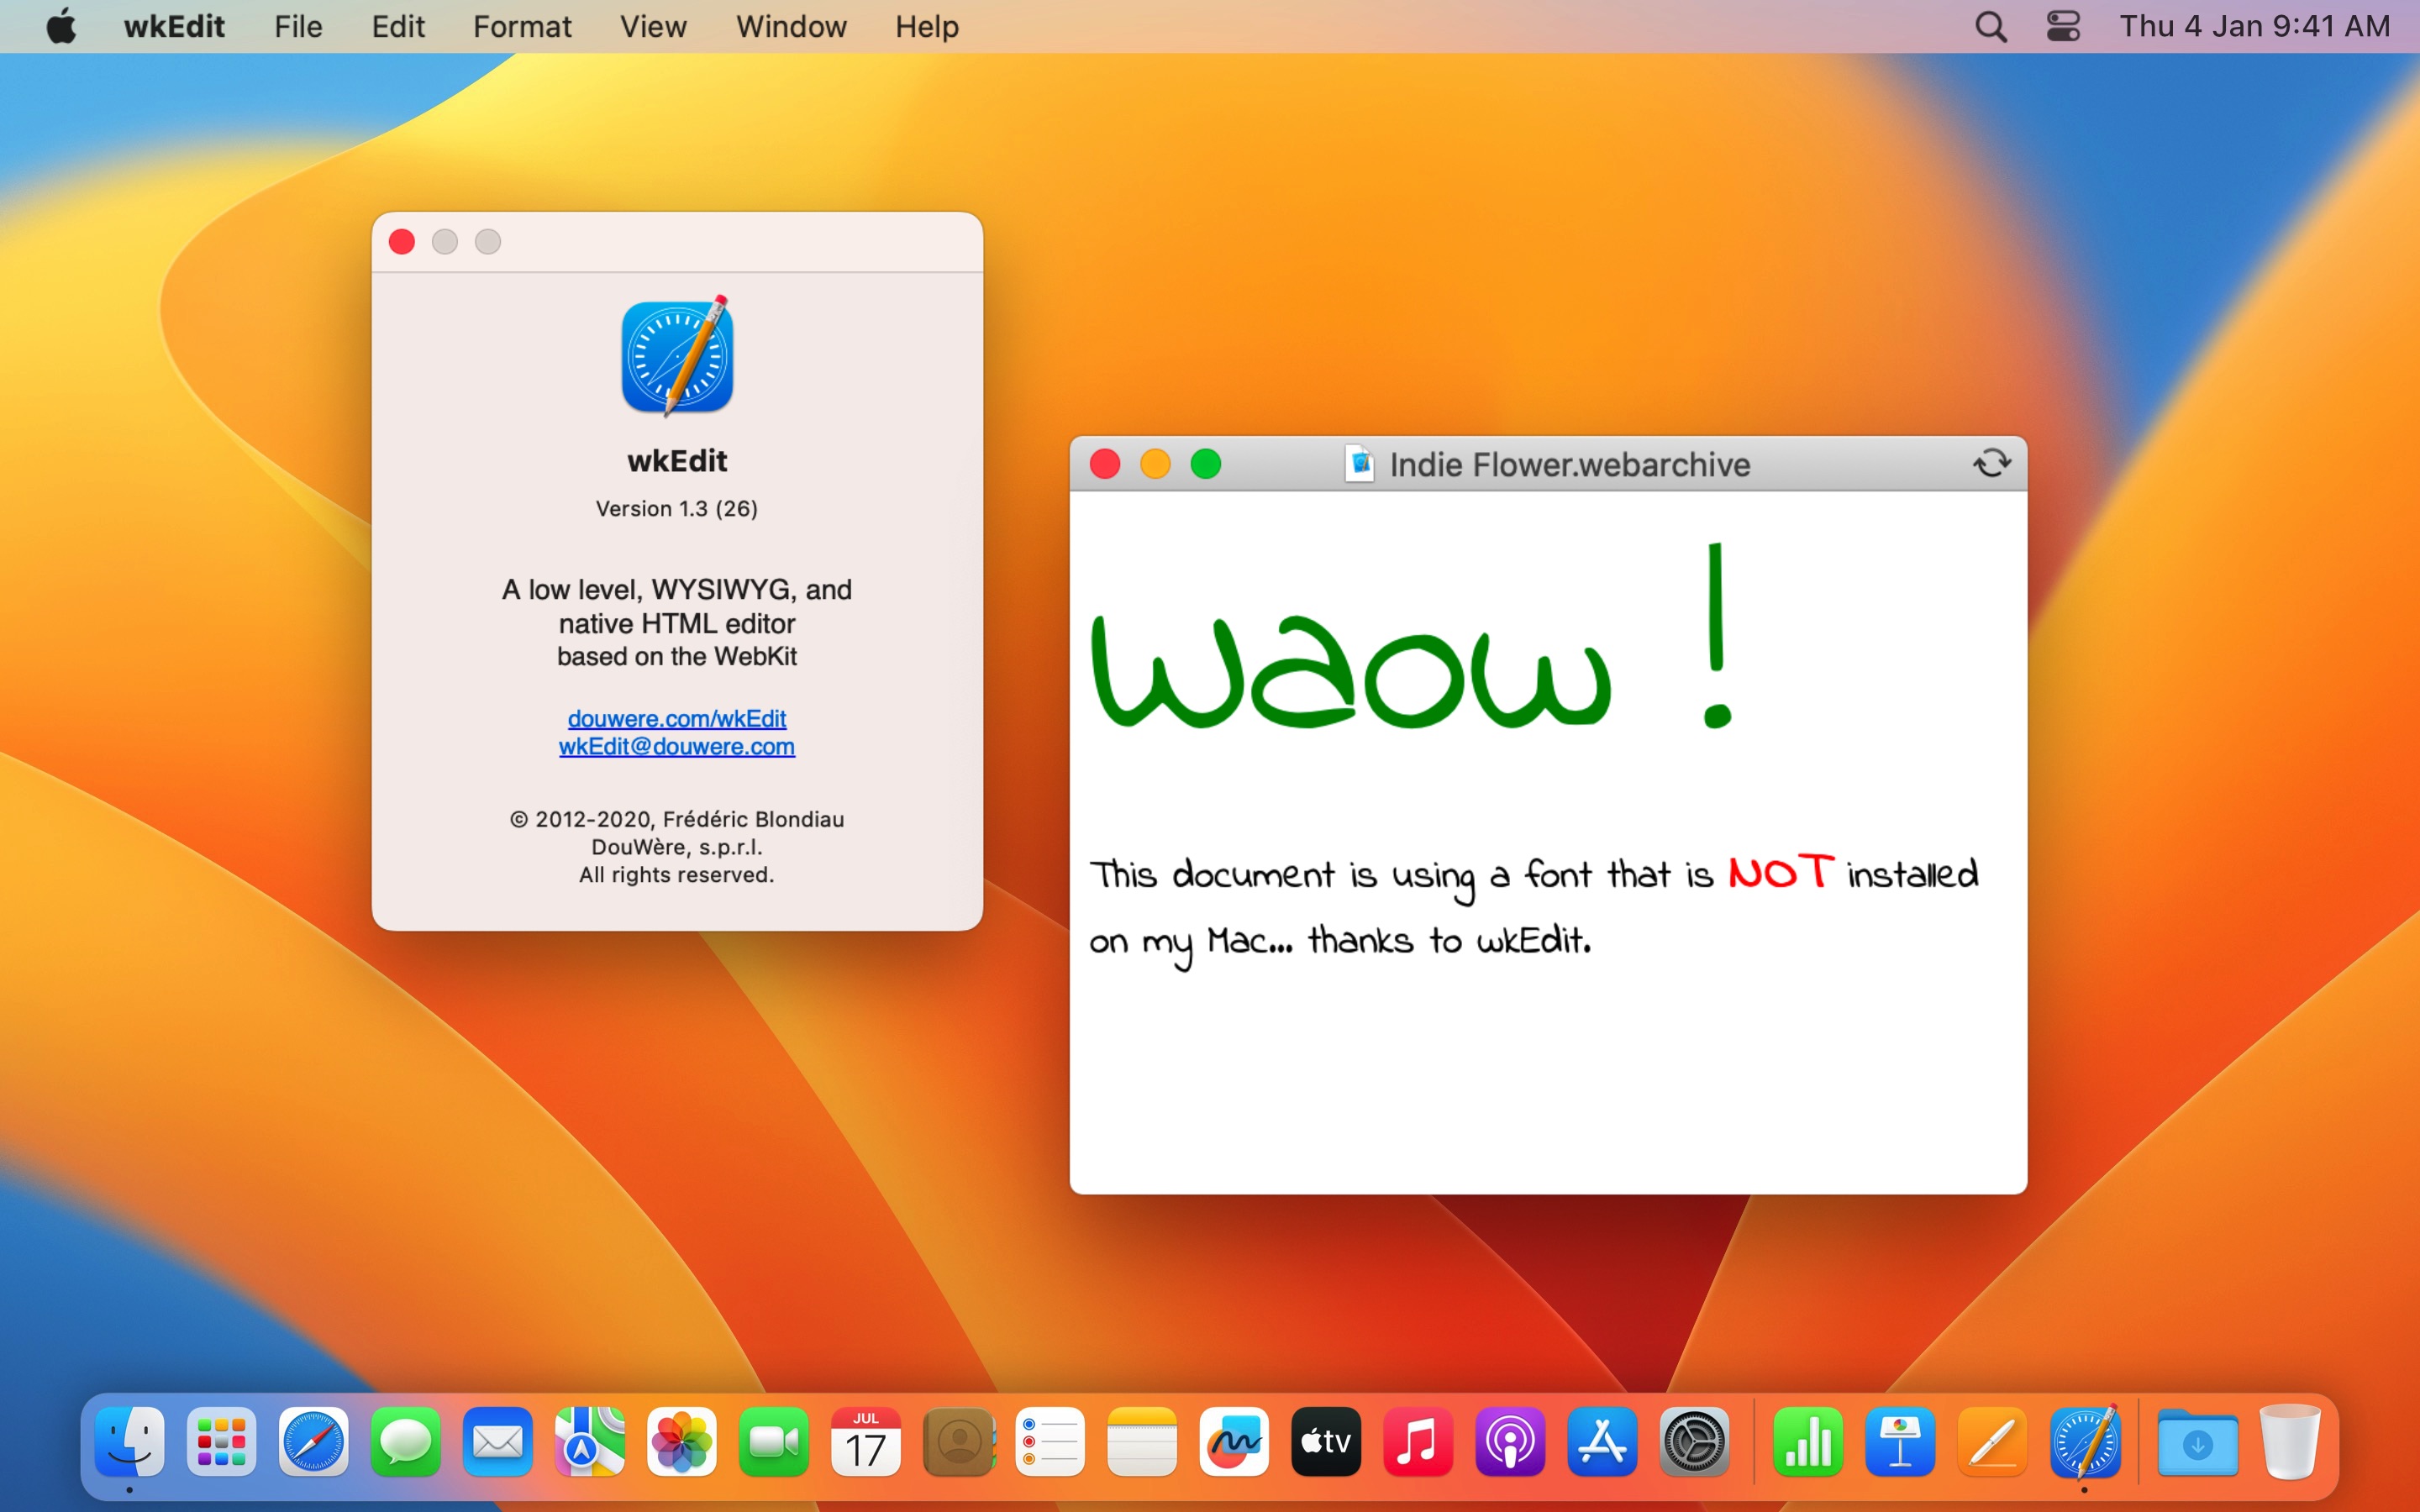Open Contacts app in the Dock
This screenshot has height=1512, width=2420.
point(958,1442)
